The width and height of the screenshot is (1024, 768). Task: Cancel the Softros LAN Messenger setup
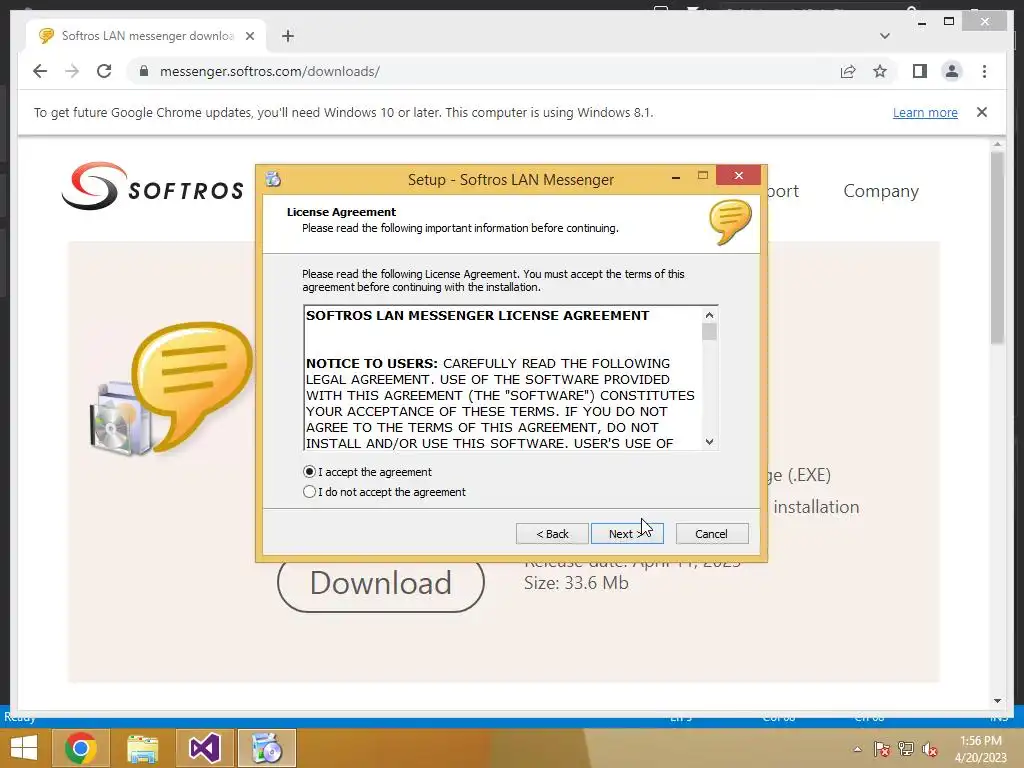(712, 534)
